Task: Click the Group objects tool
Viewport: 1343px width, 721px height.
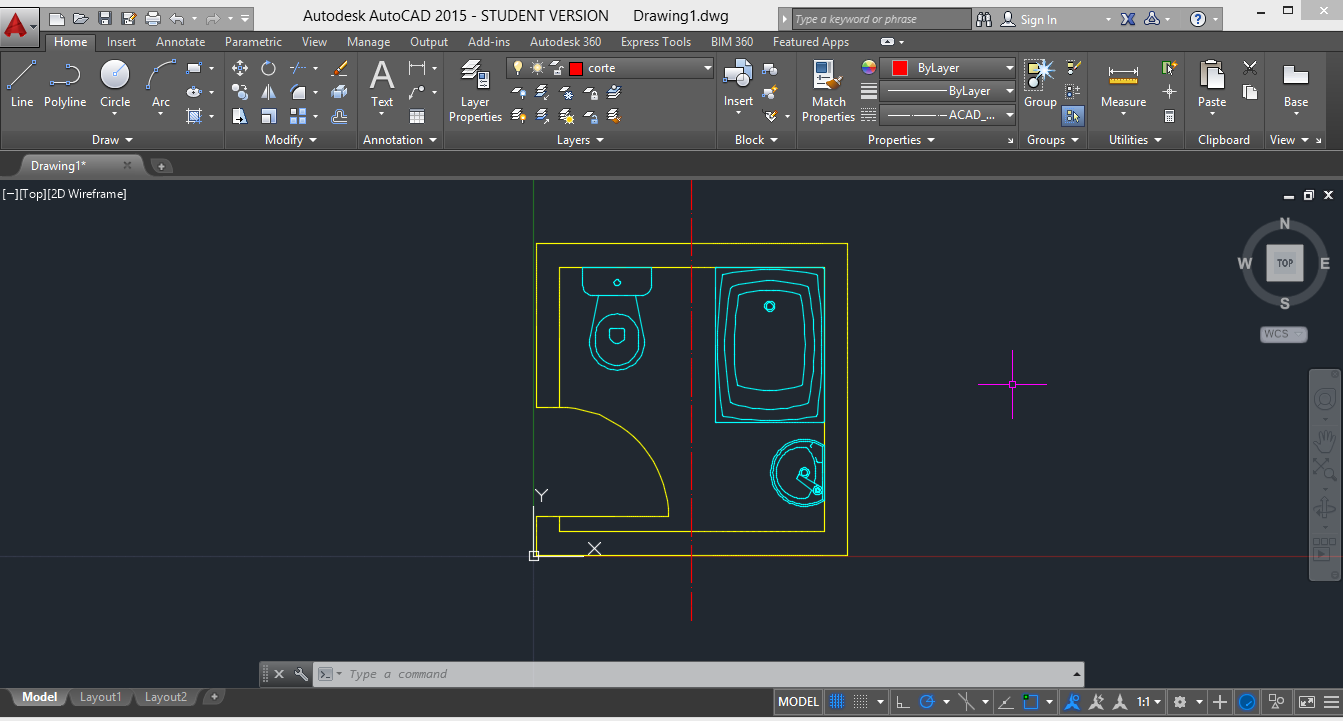Action: point(1040,84)
